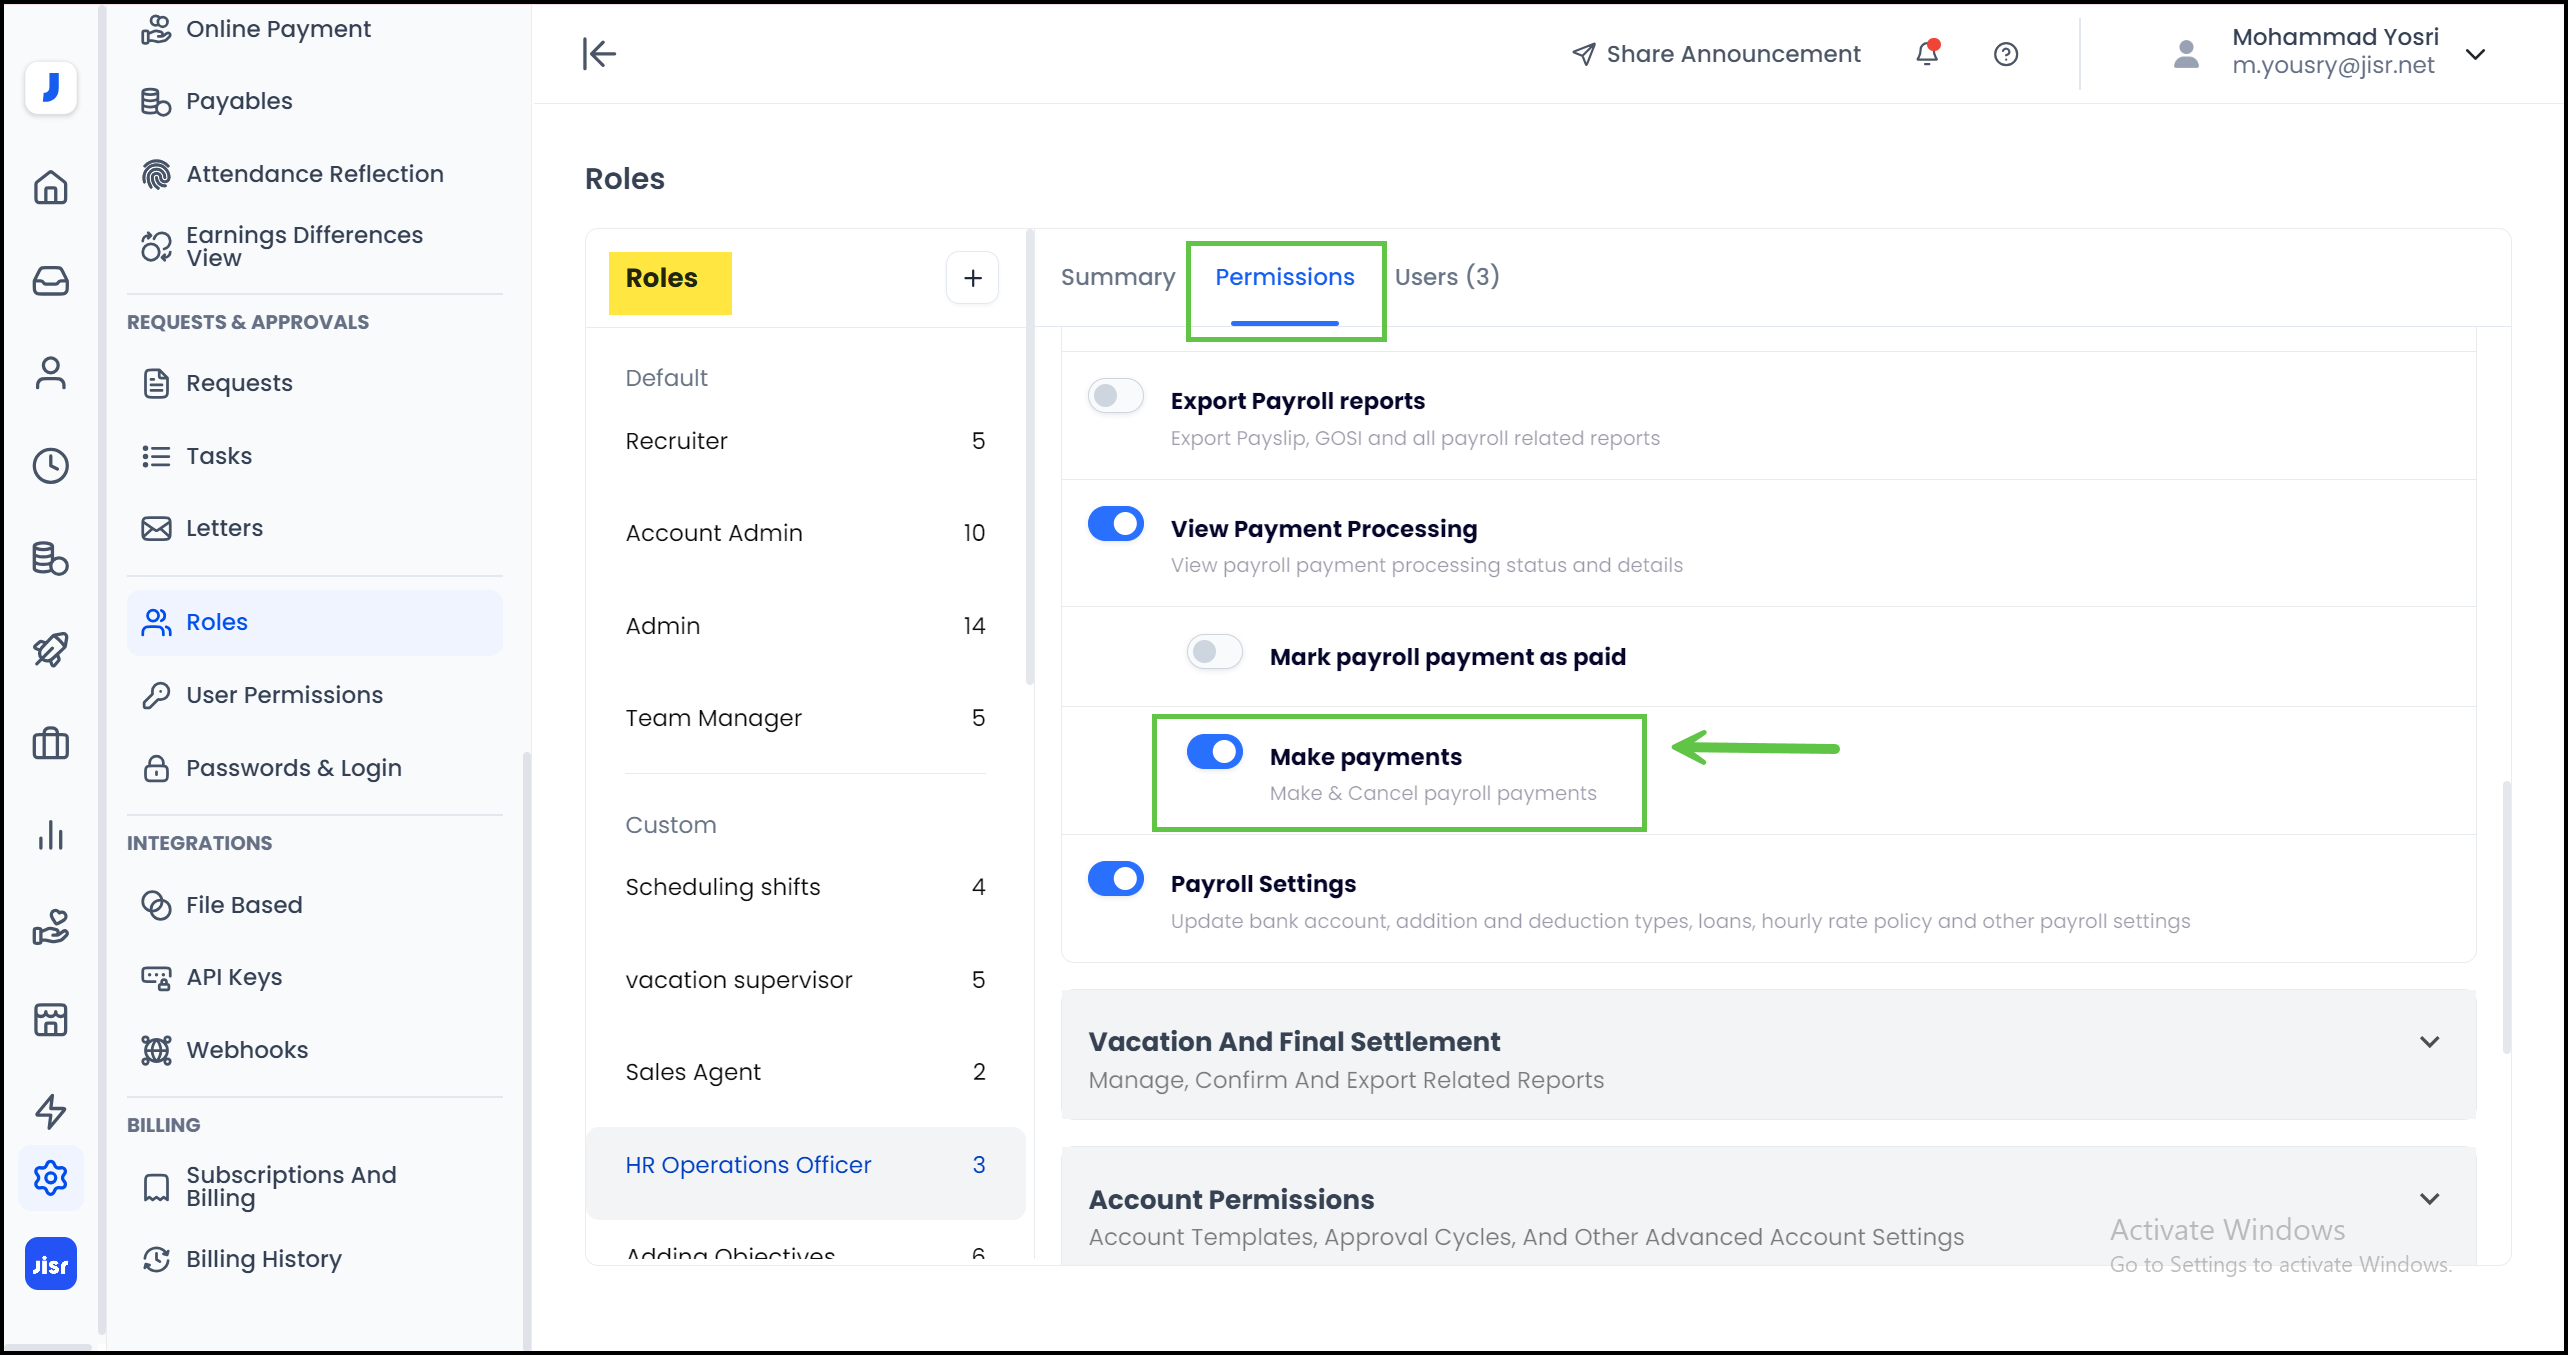Disable the Make payments toggle
This screenshot has width=2568, height=1355.
pos(1214,752)
